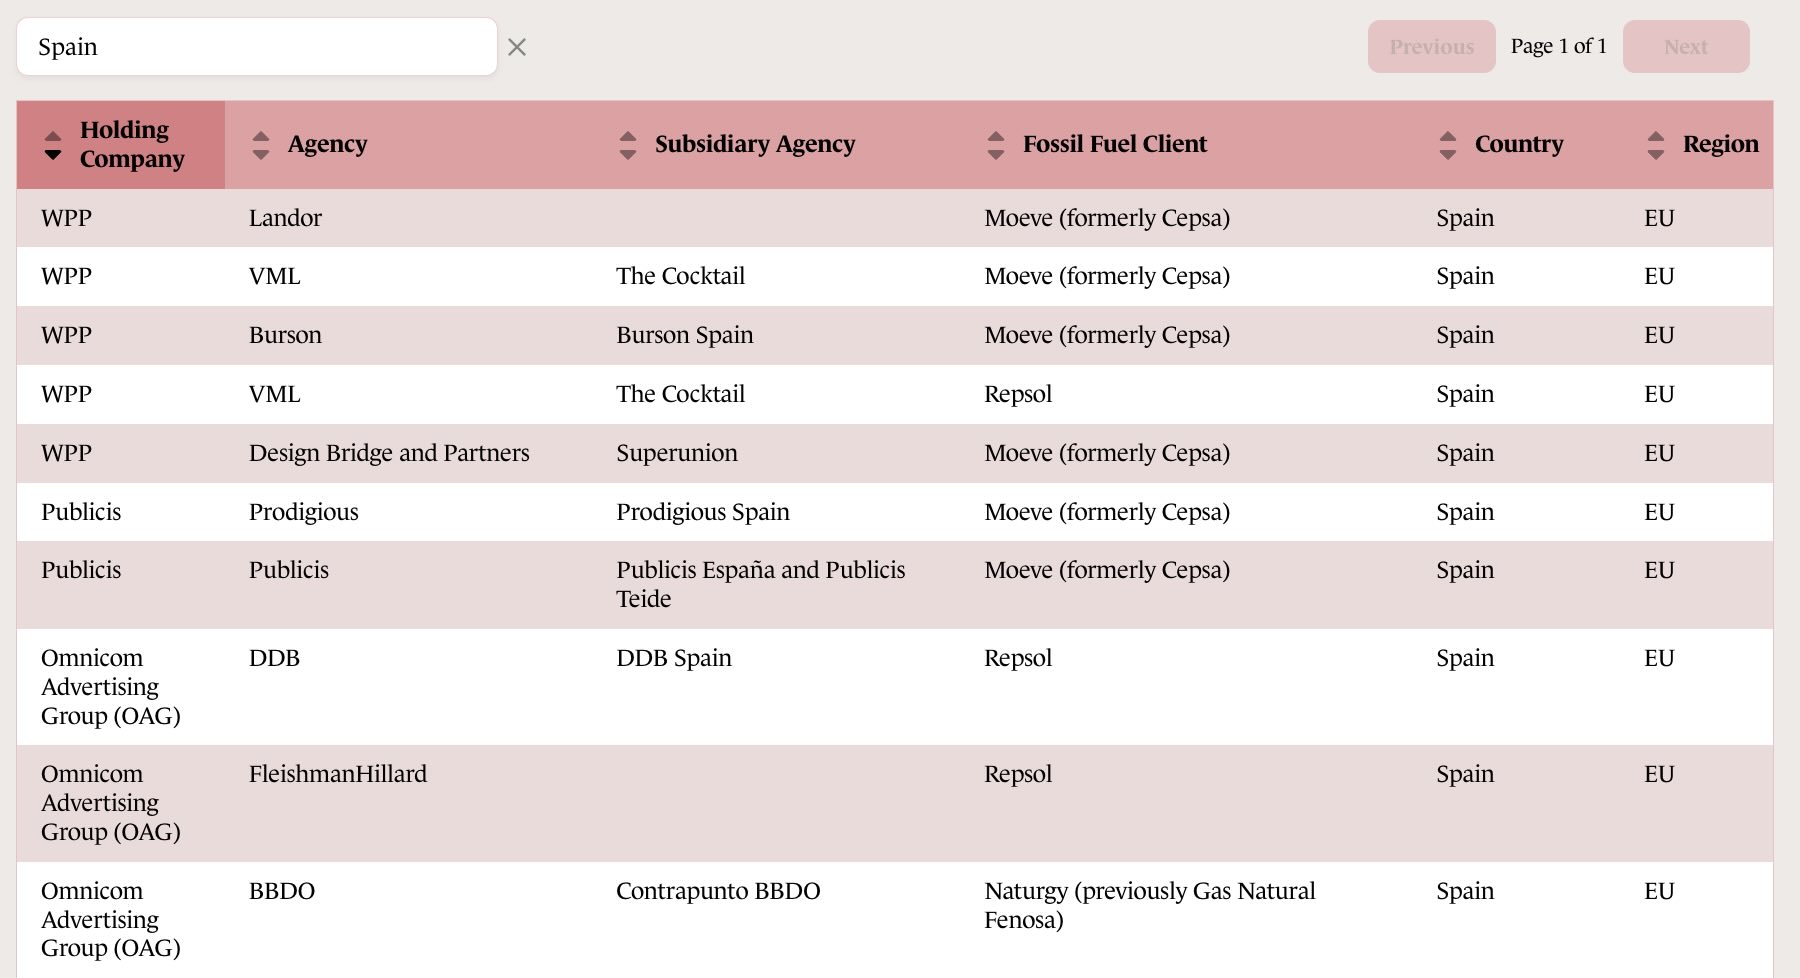Select the Burson Spain subsidiary cell
1800x978 pixels.
(685, 335)
